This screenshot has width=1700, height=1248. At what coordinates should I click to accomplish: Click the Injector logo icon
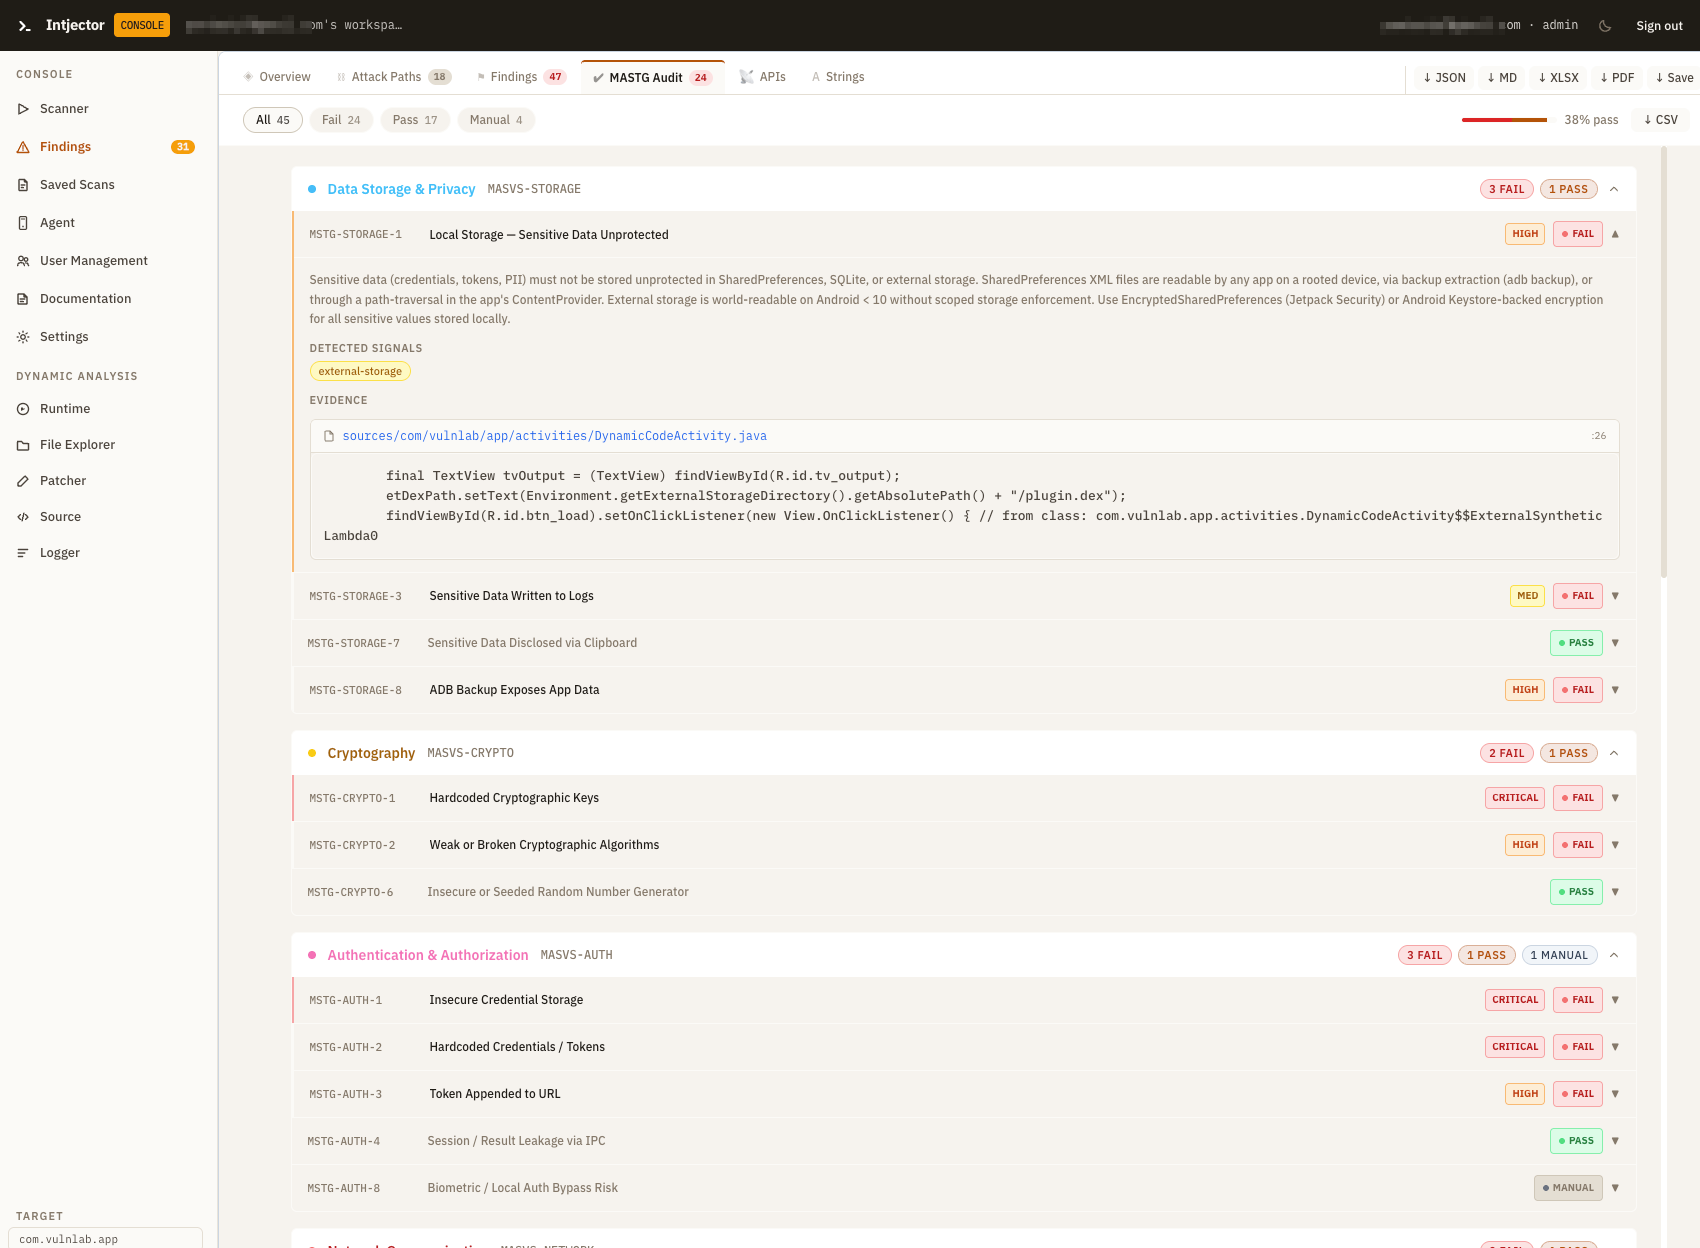(25, 26)
